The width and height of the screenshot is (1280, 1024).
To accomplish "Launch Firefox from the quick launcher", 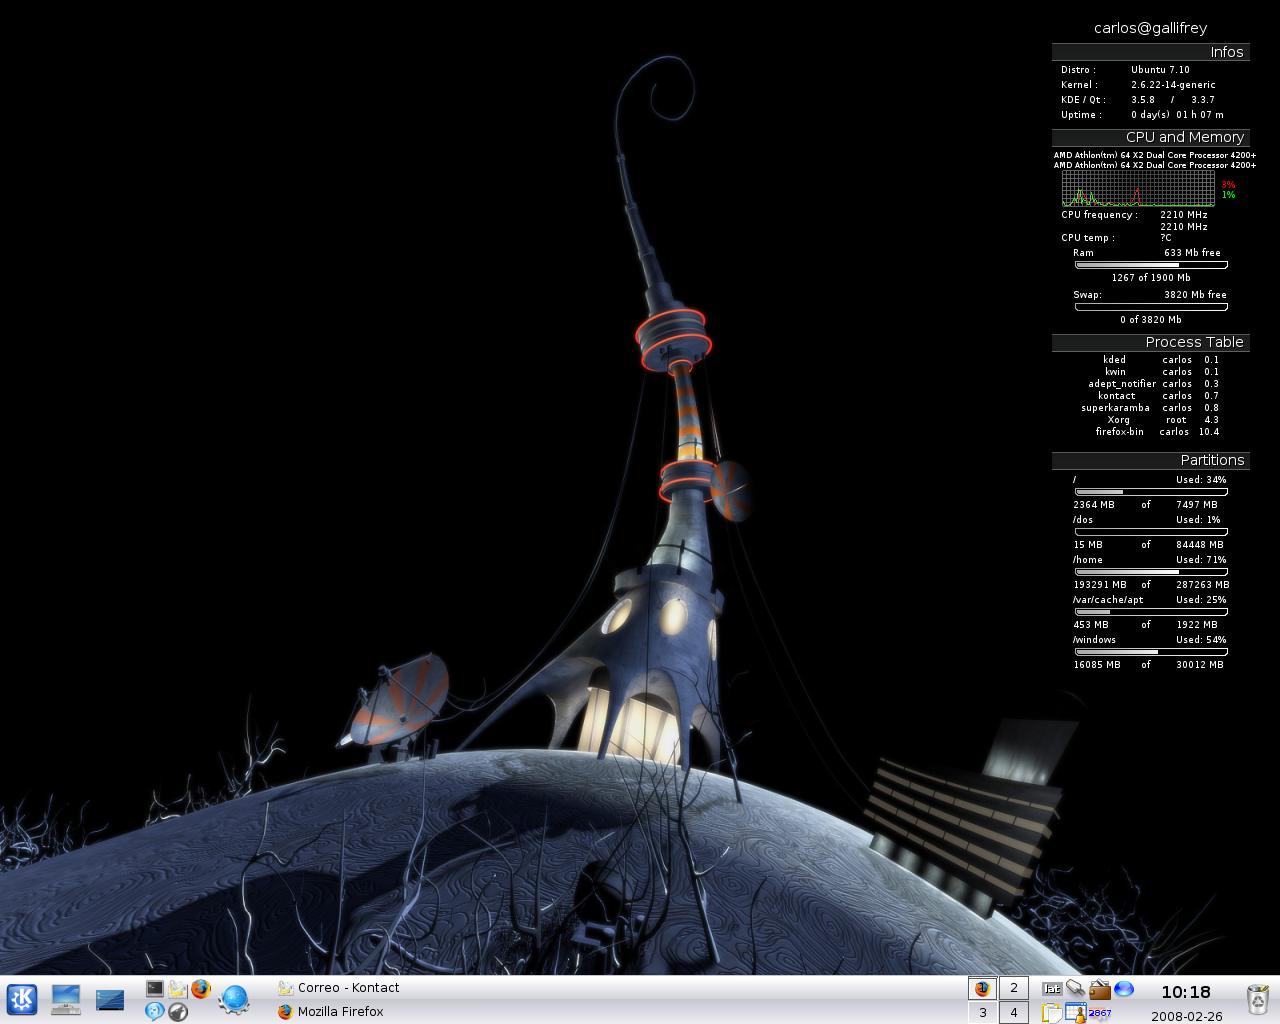I will (201, 988).
